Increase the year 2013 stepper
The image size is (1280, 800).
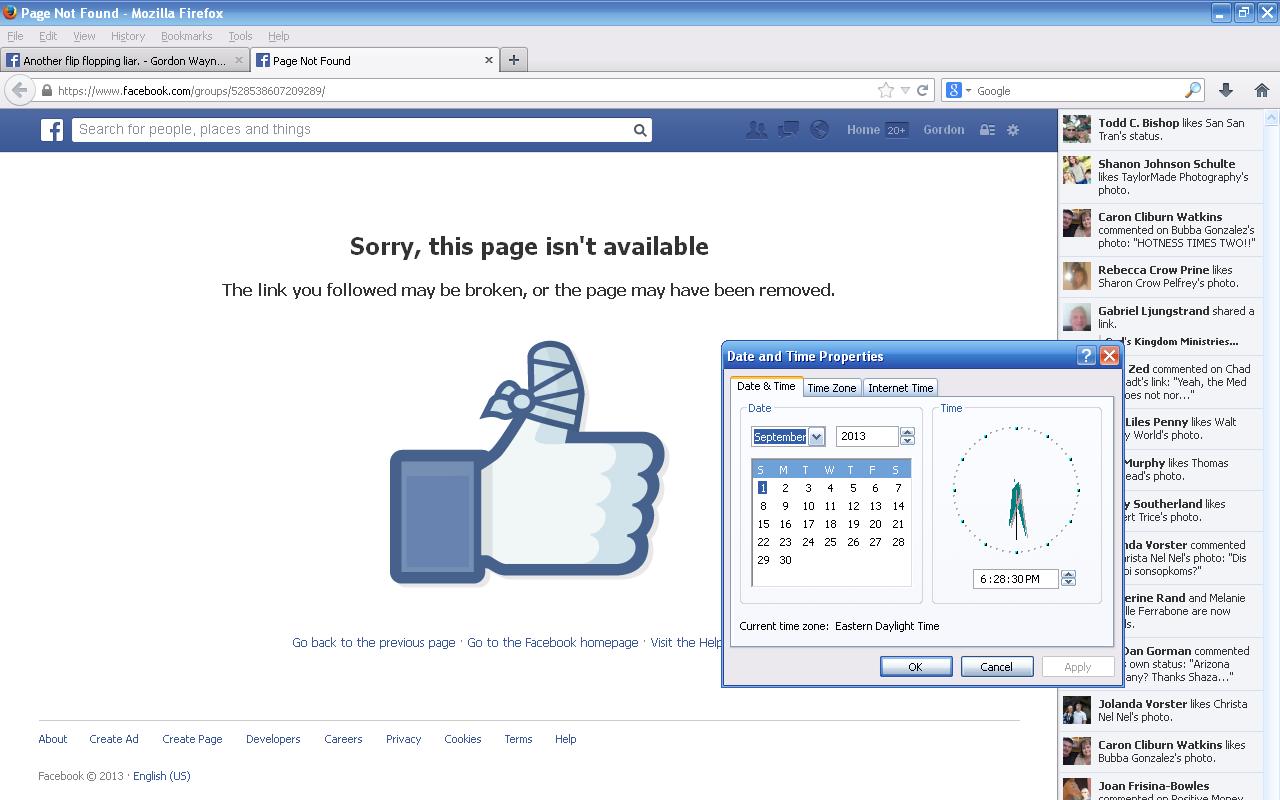pos(907,432)
